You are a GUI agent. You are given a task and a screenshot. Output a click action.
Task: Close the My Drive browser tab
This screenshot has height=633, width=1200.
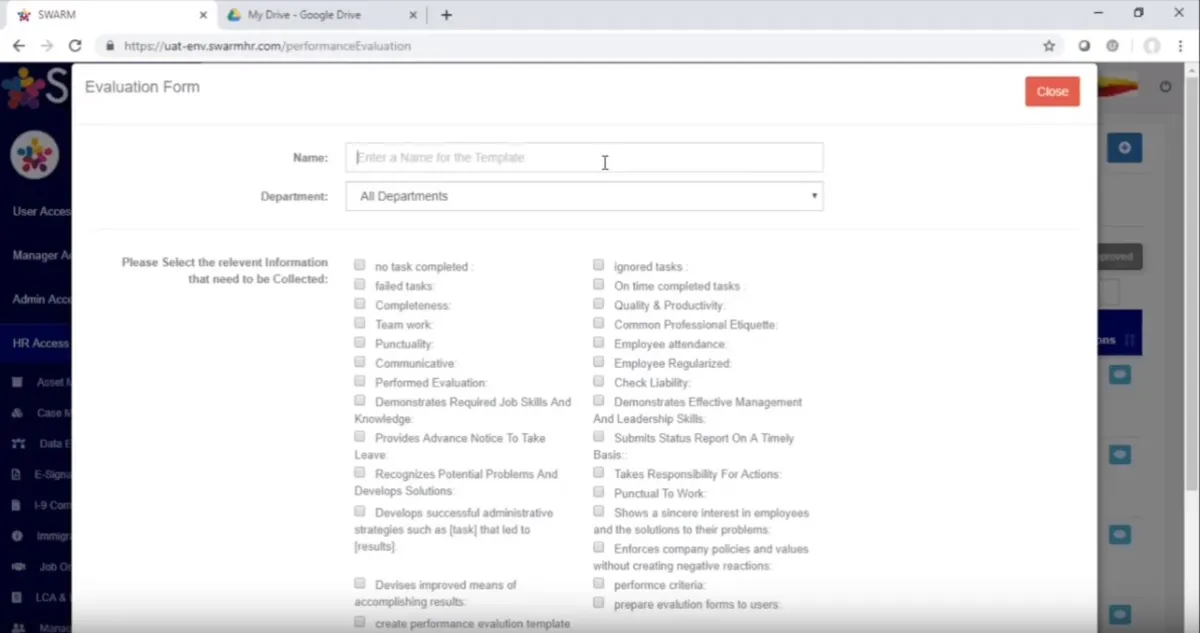[x=411, y=15]
